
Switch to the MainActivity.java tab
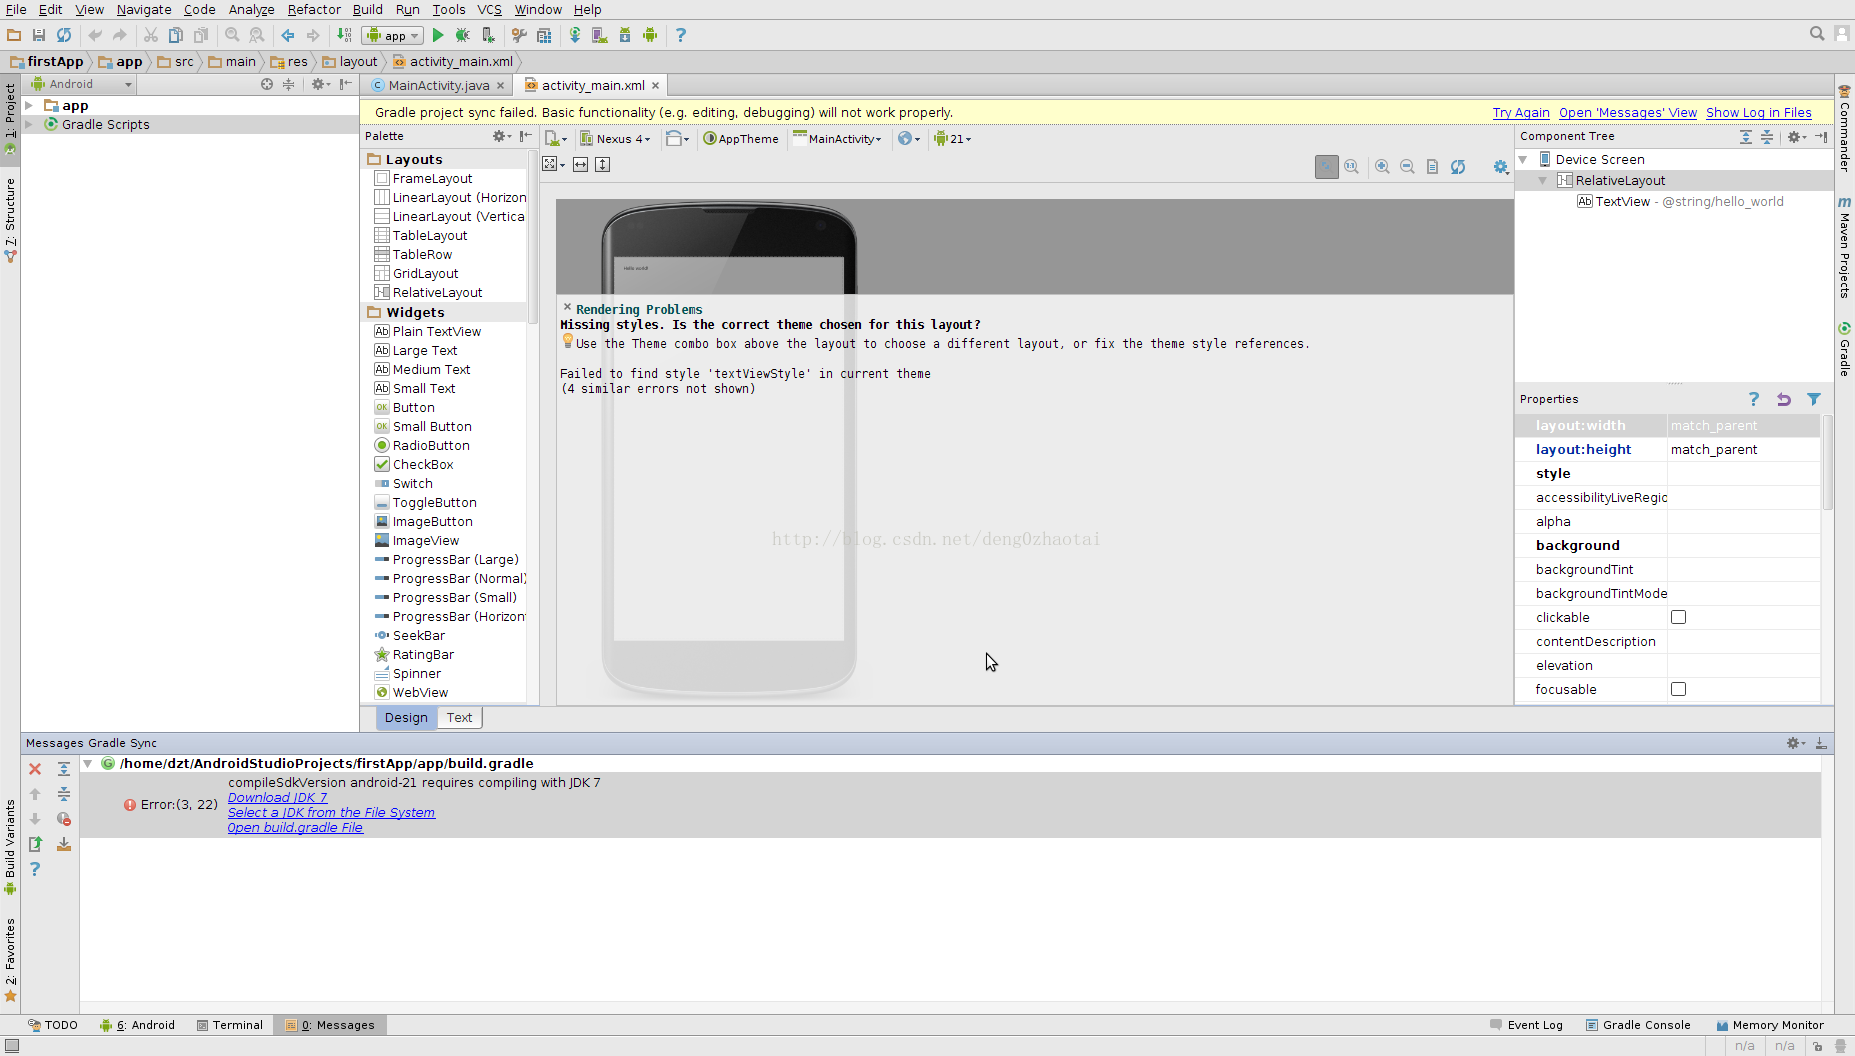(x=438, y=85)
